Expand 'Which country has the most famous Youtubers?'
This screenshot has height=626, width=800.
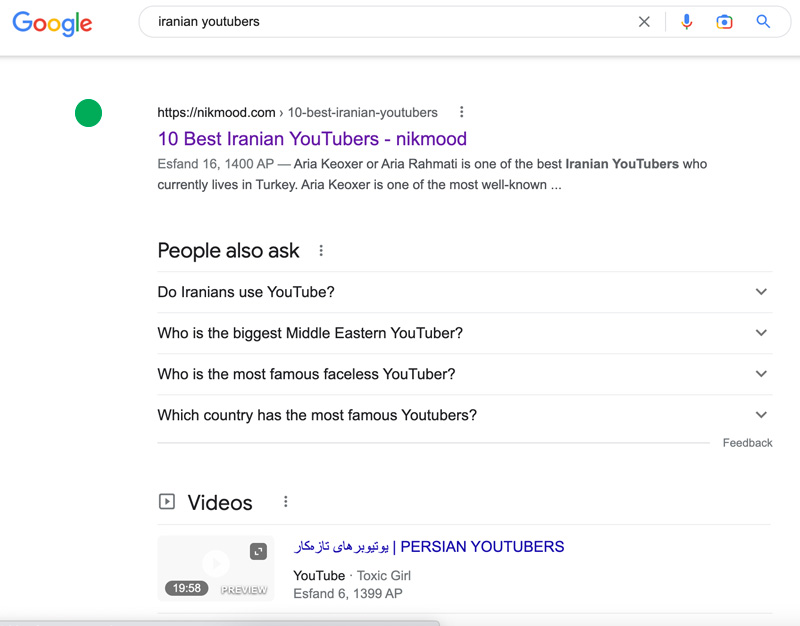pos(465,415)
